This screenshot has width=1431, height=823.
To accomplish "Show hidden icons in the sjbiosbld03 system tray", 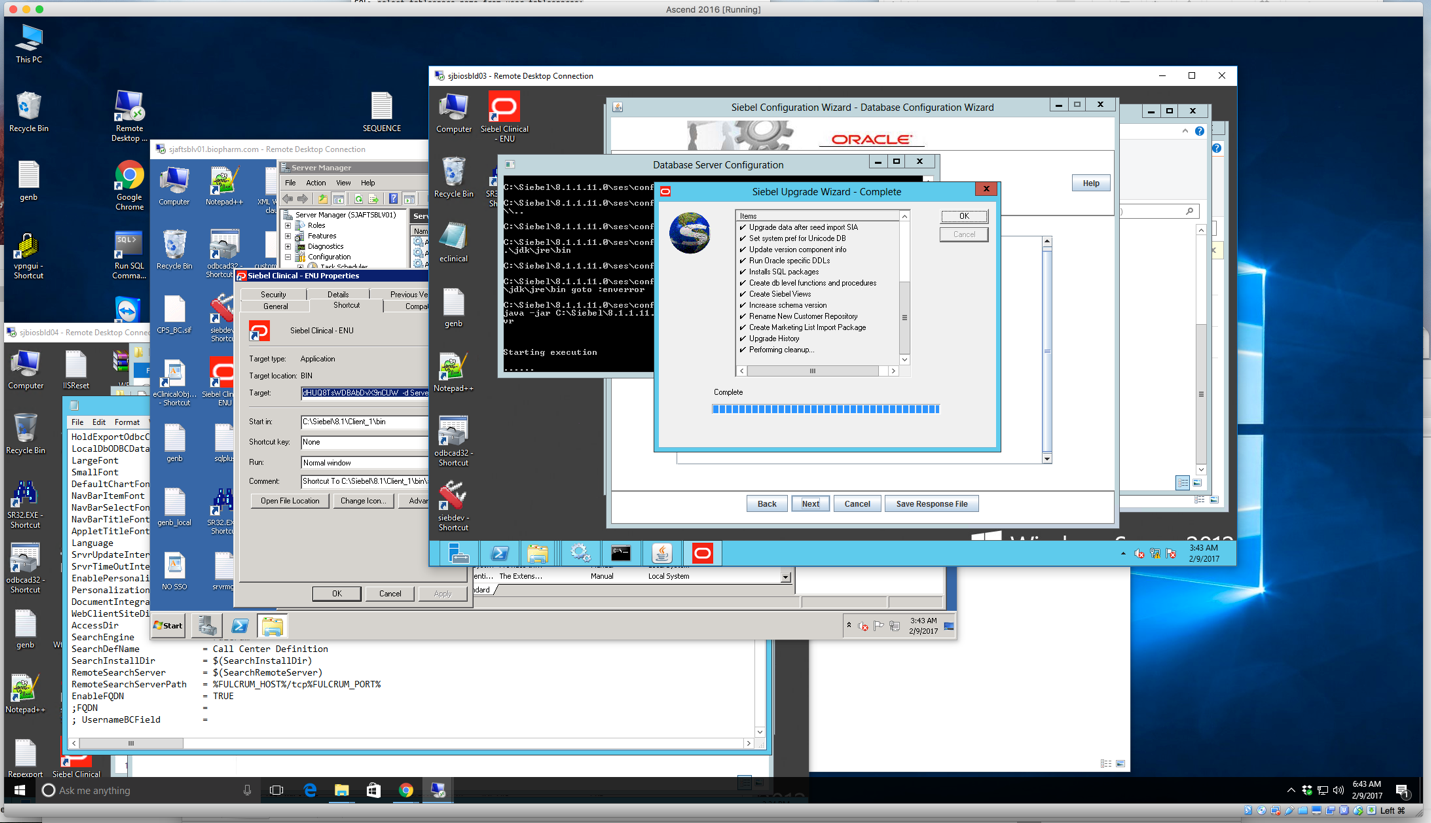I will coord(1123,553).
